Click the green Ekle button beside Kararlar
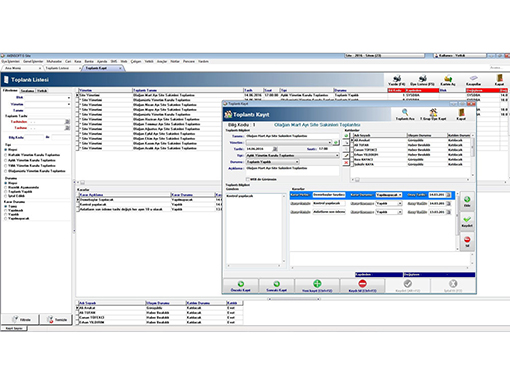510x380 pixels. coord(467,202)
